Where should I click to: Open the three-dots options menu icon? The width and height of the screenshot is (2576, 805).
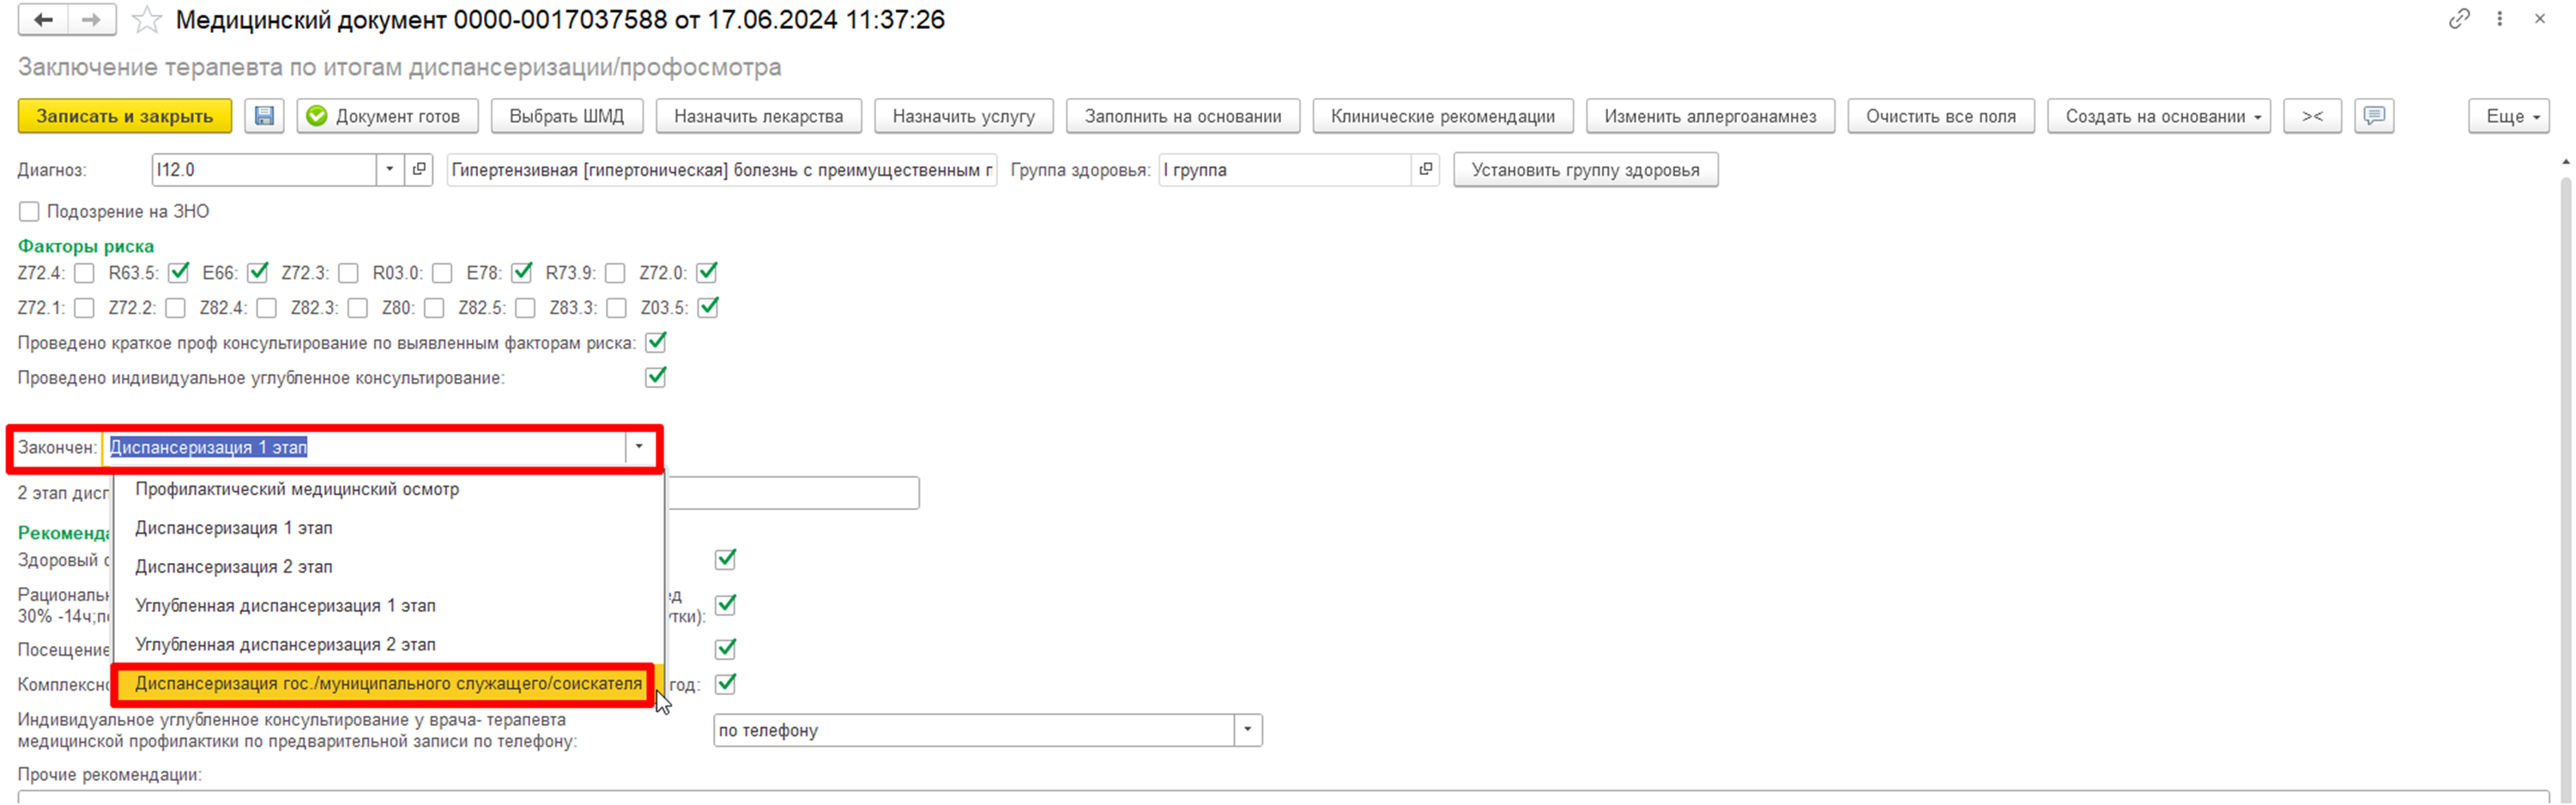2499,19
